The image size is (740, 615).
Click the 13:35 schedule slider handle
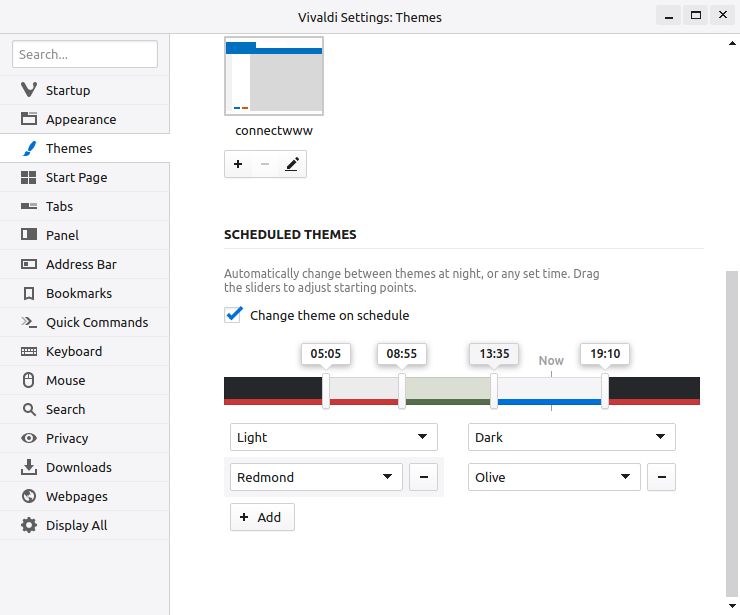[494, 391]
